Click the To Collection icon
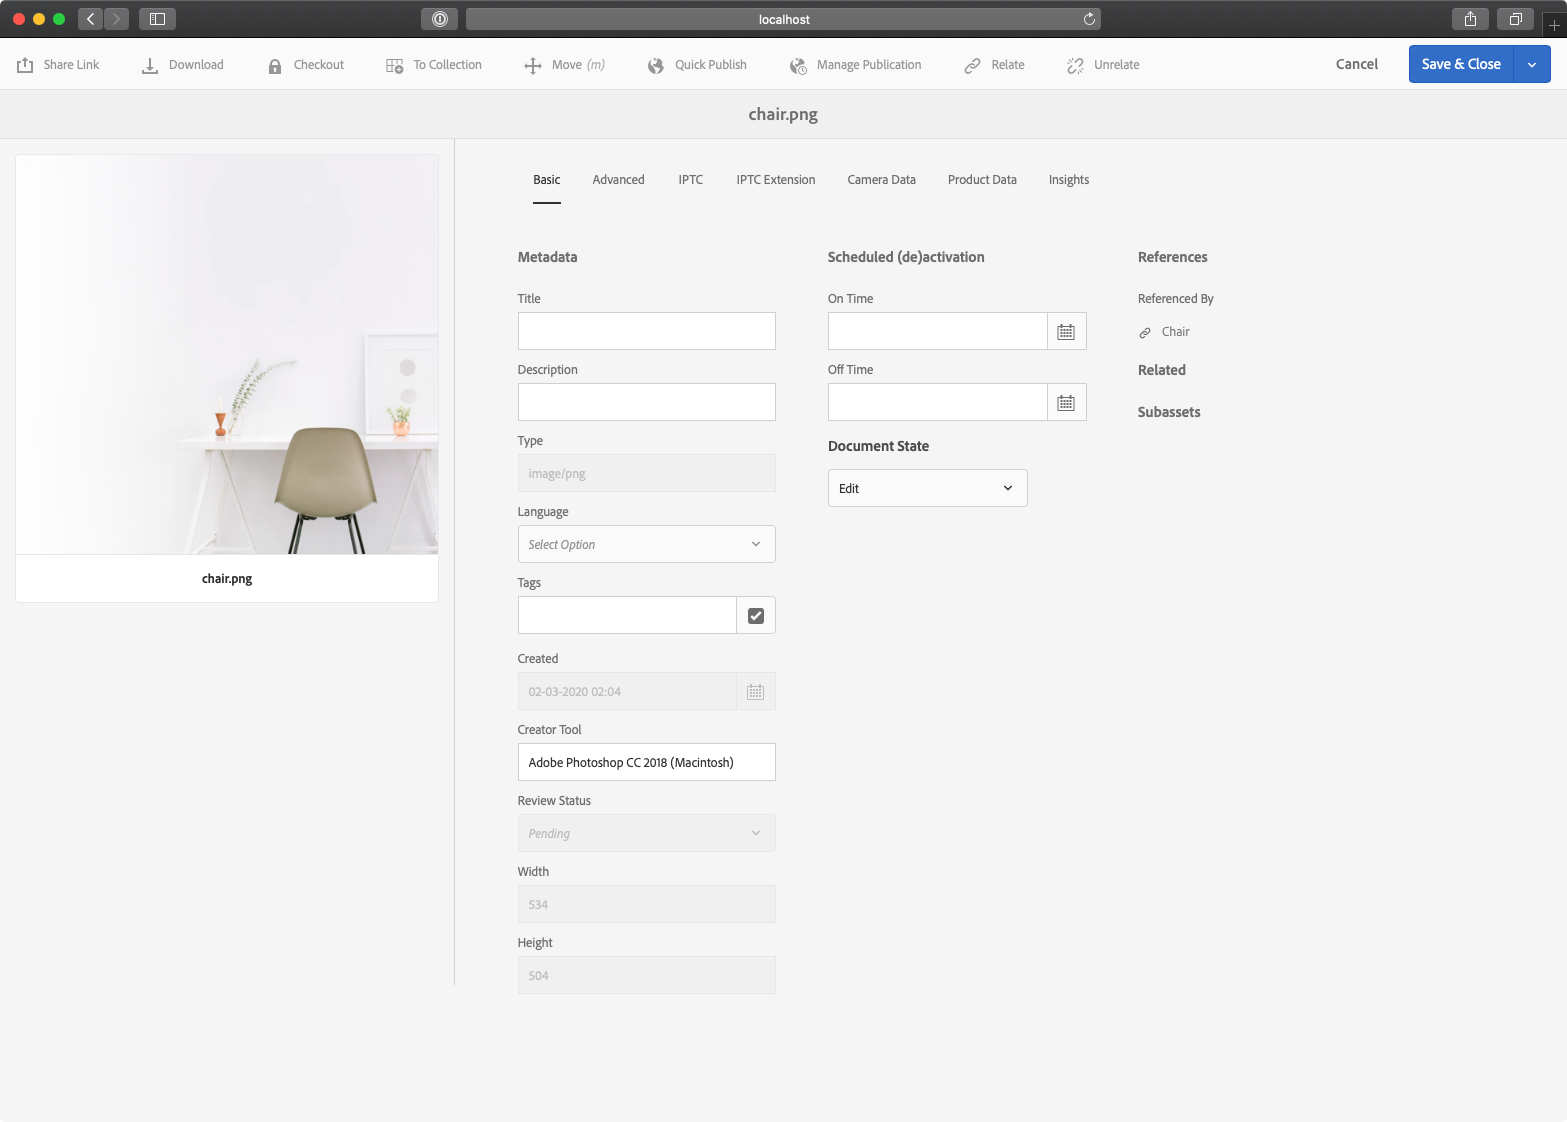 click(x=395, y=66)
